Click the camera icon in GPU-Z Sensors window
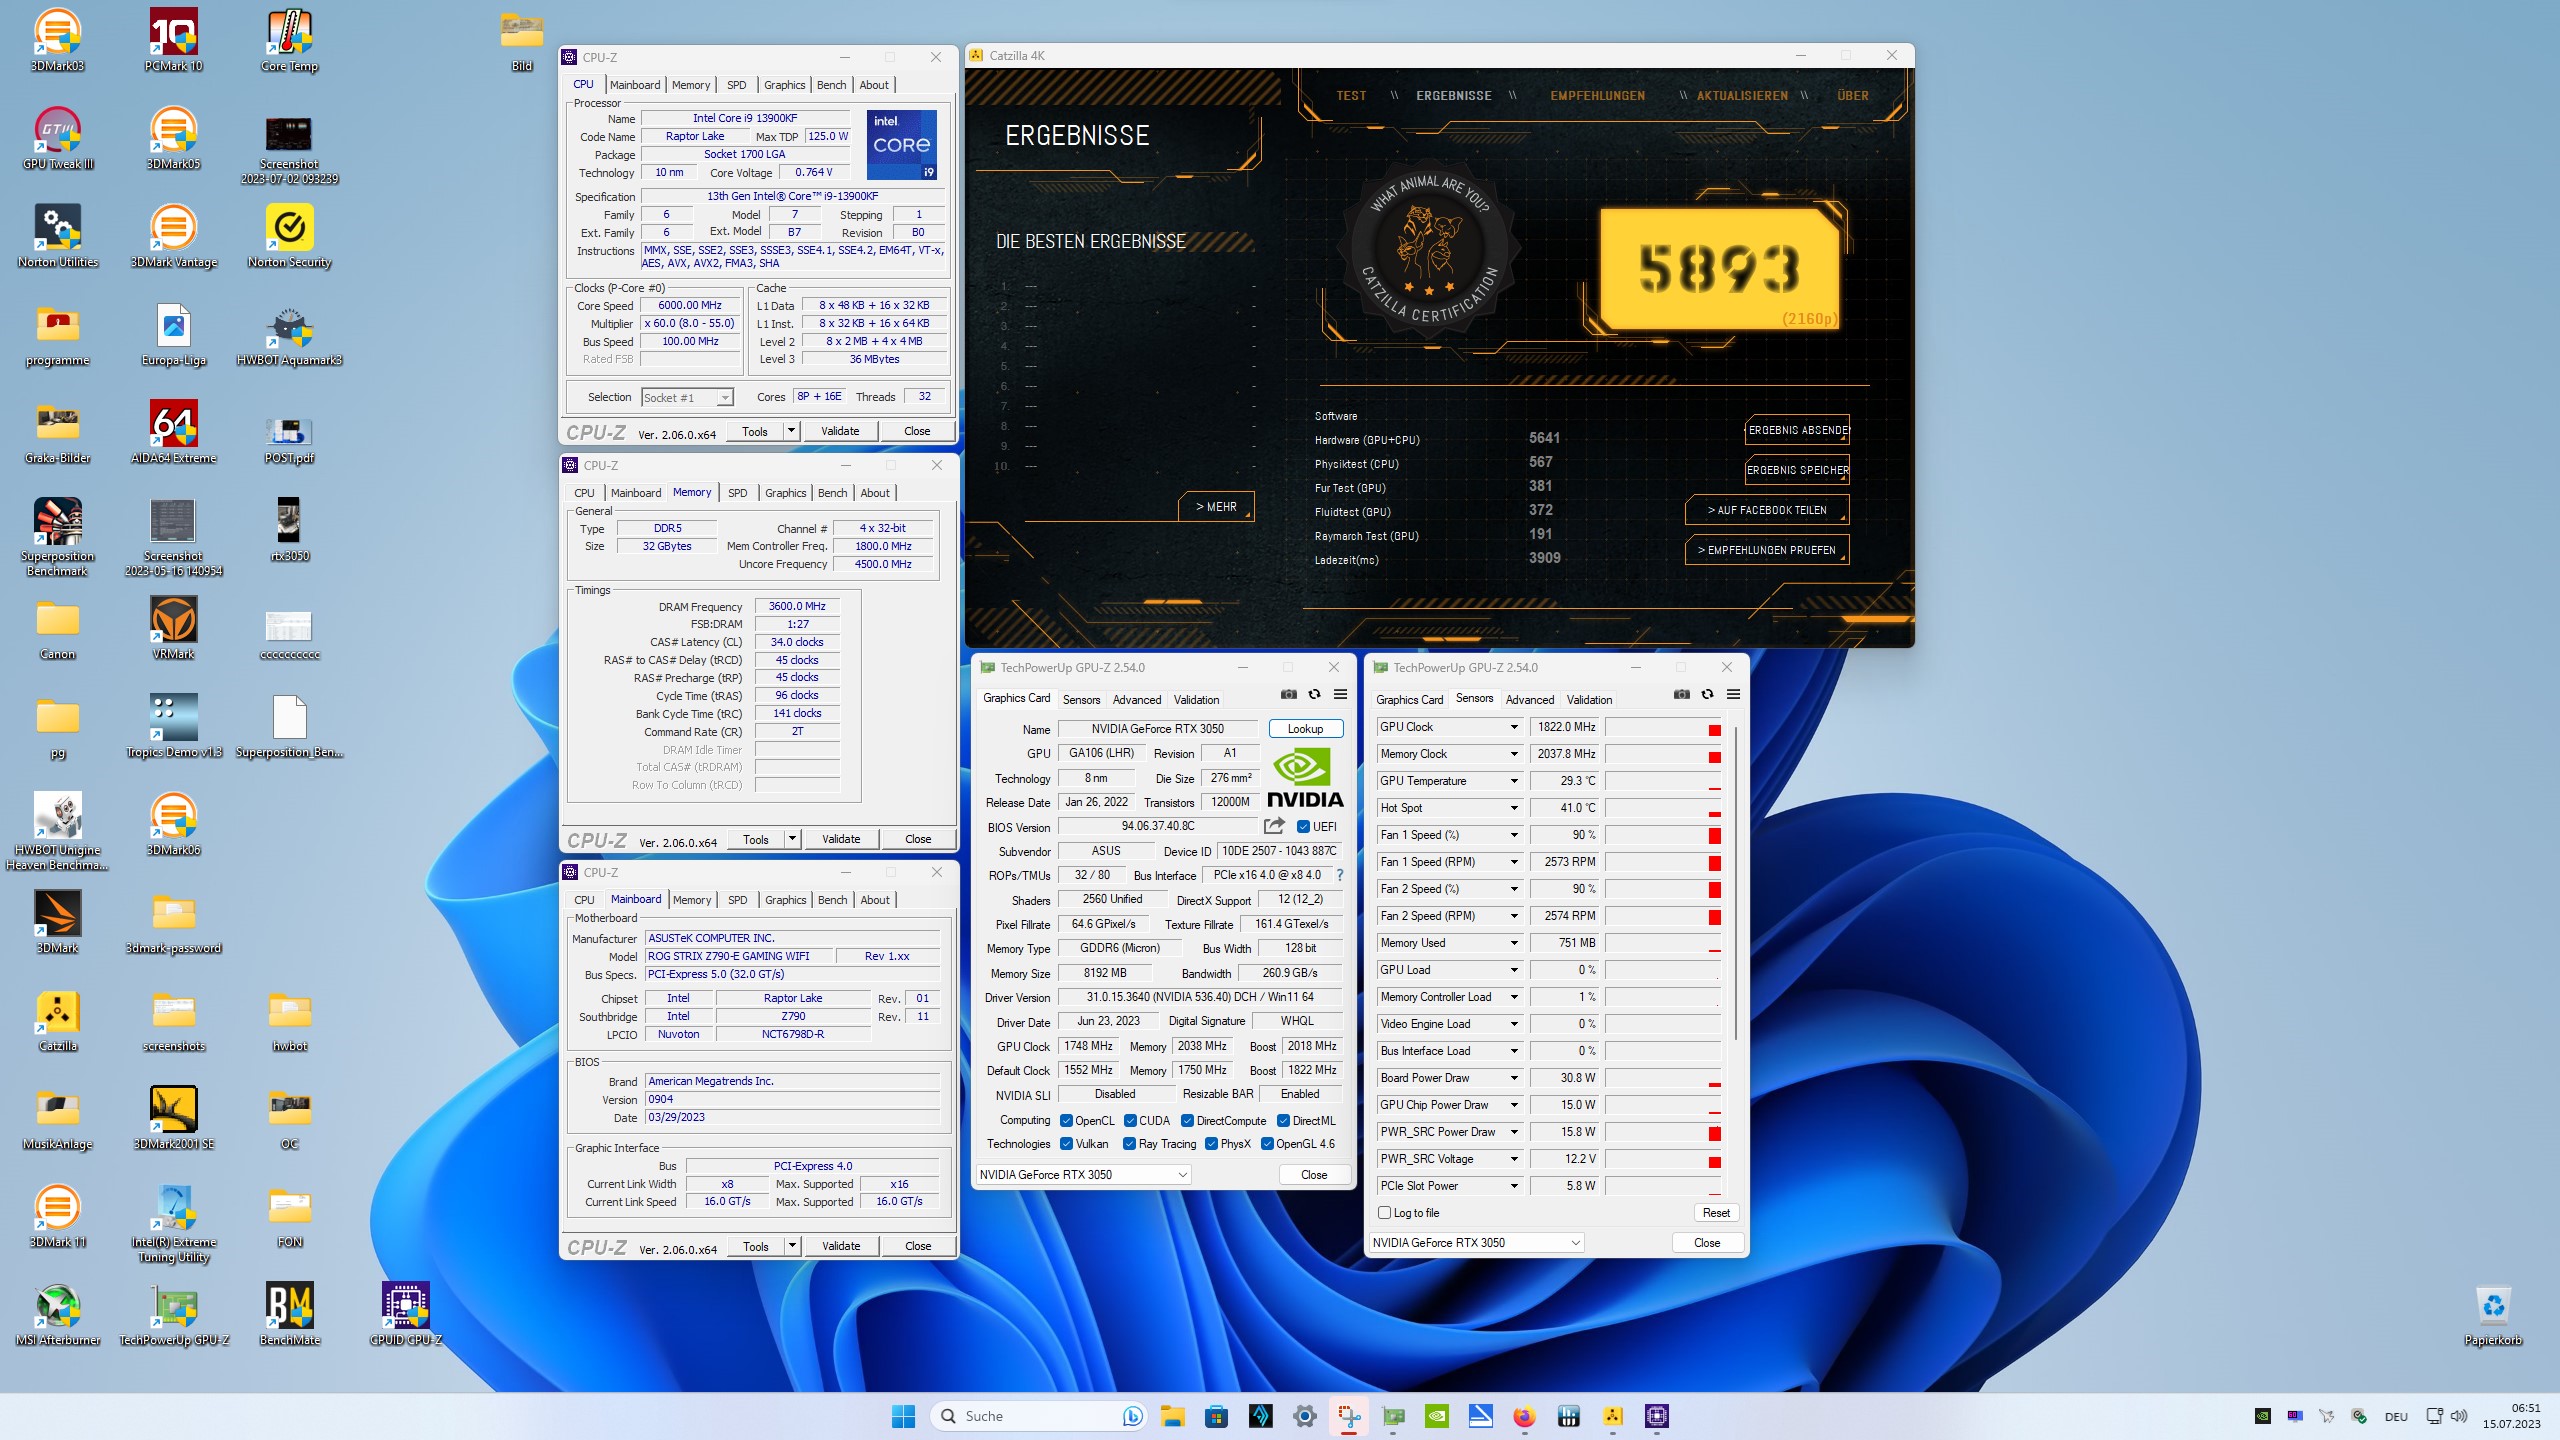The image size is (2560, 1440). click(x=1682, y=695)
